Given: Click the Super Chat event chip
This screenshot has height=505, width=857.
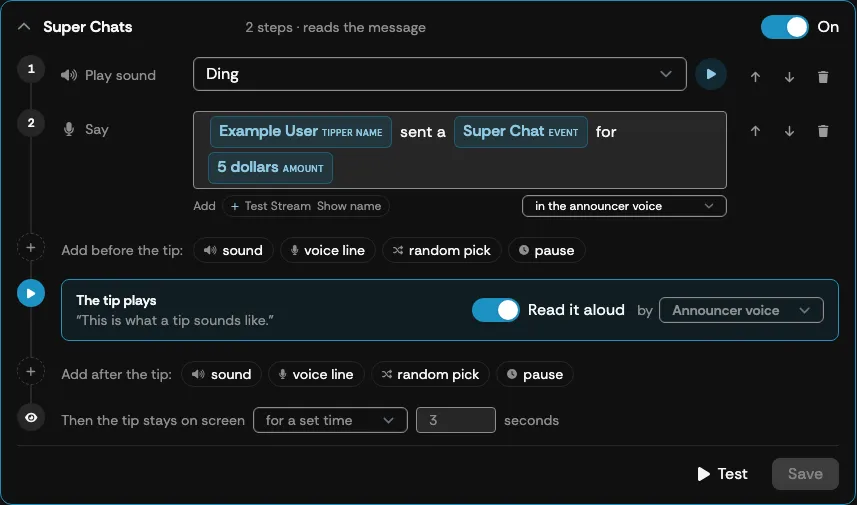Looking at the screenshot, I should pyautogui.click(x=520, y=132).
